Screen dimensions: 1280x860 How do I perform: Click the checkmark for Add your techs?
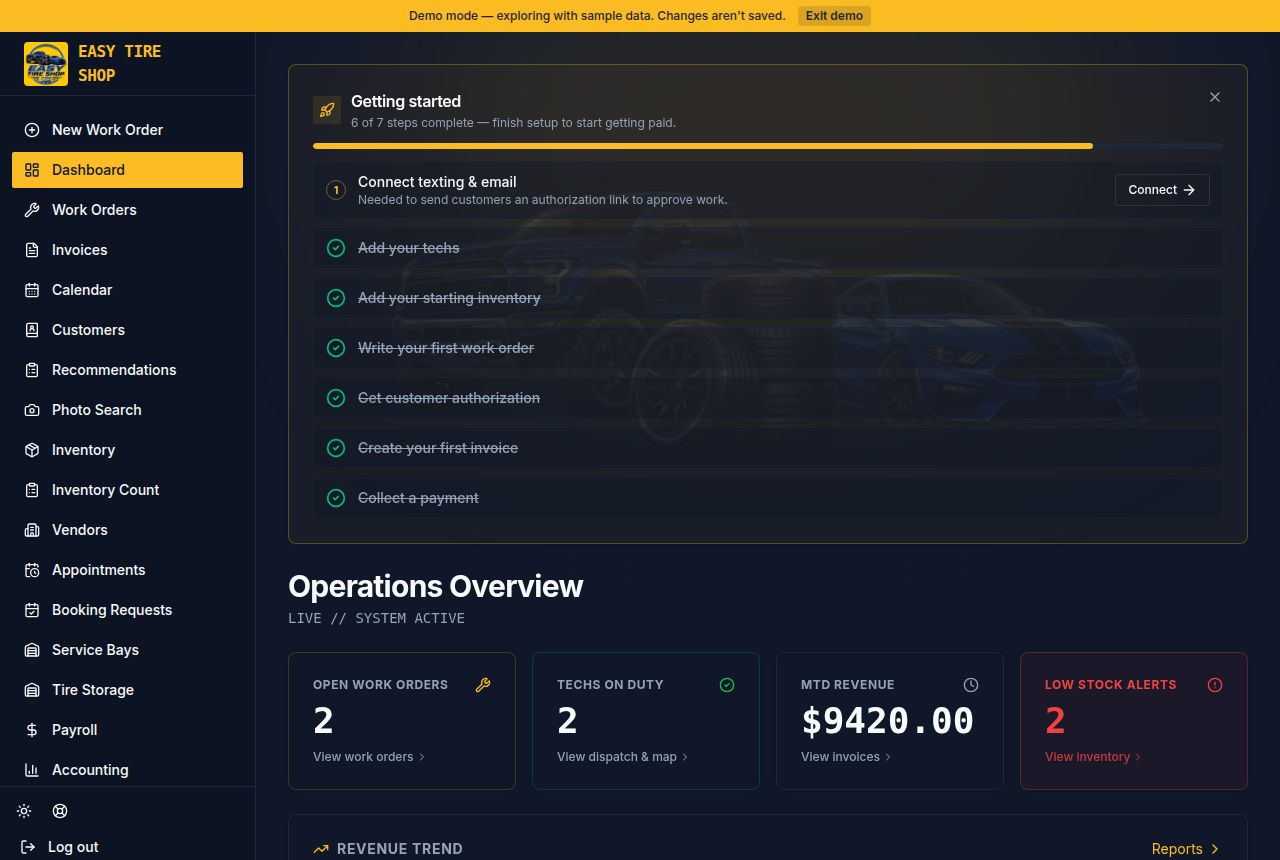[336, 248]
